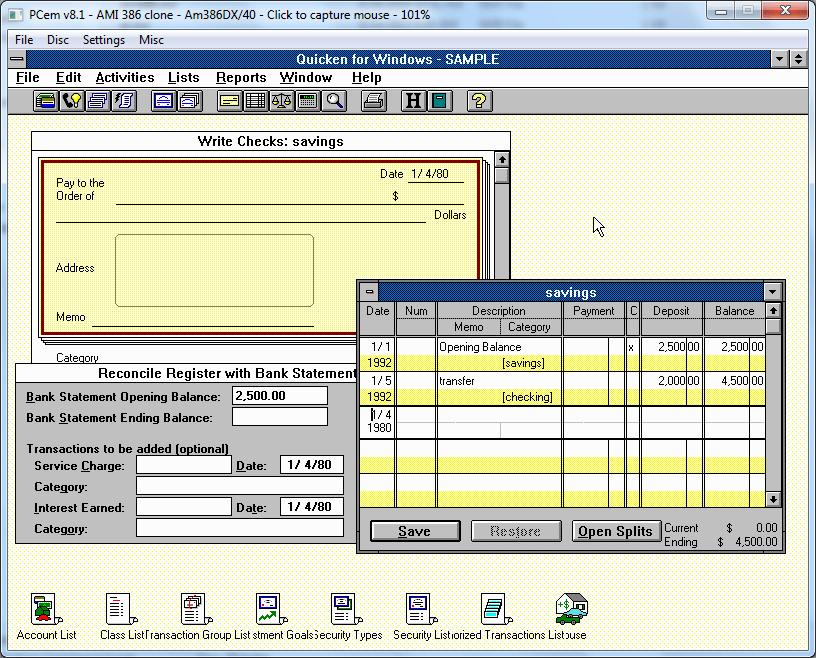Open the Reports menu
The image size is (816, 658).
(241, 78)
